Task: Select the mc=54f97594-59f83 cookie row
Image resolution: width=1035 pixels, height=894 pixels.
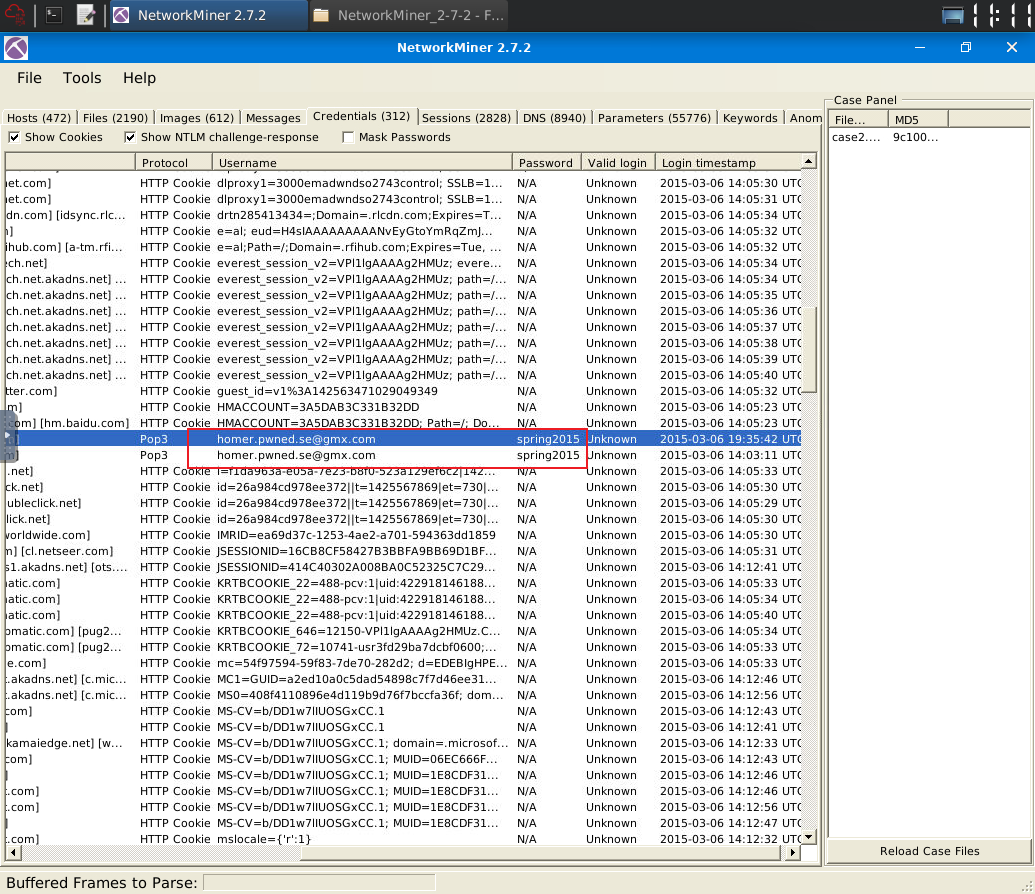Action: 403,663
